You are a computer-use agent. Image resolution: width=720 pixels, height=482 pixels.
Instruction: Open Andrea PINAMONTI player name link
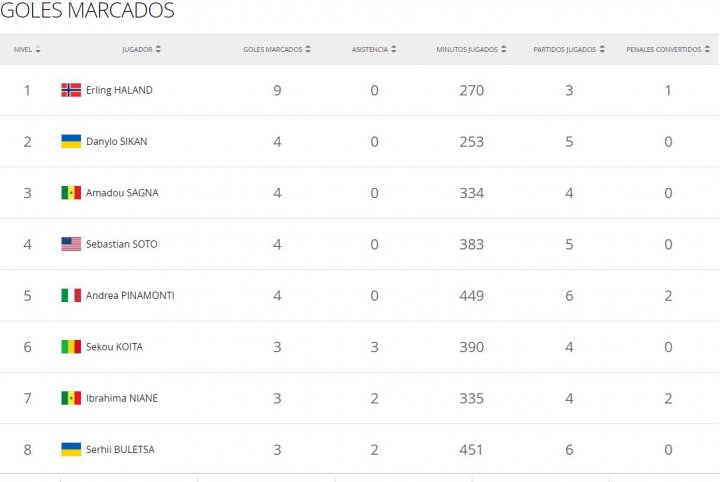tap(130, 296)
